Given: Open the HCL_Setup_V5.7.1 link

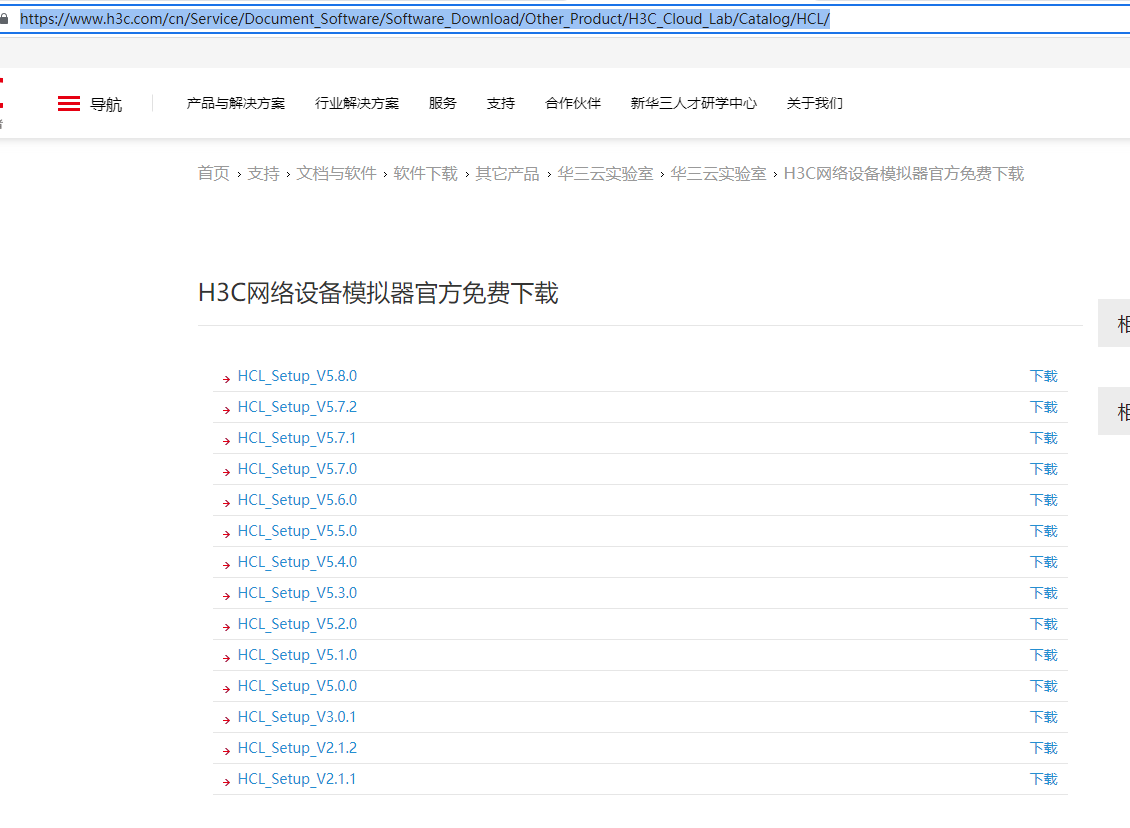Looking at the screenshot, I should click(x=296, y=438).
